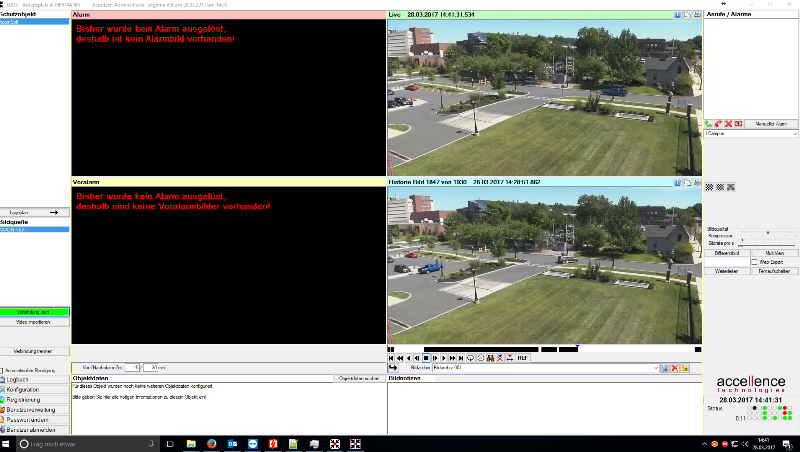Select the highlighted Schutzobjekt list entry
This screenshot has width=800, height=452.
point(34,22)
